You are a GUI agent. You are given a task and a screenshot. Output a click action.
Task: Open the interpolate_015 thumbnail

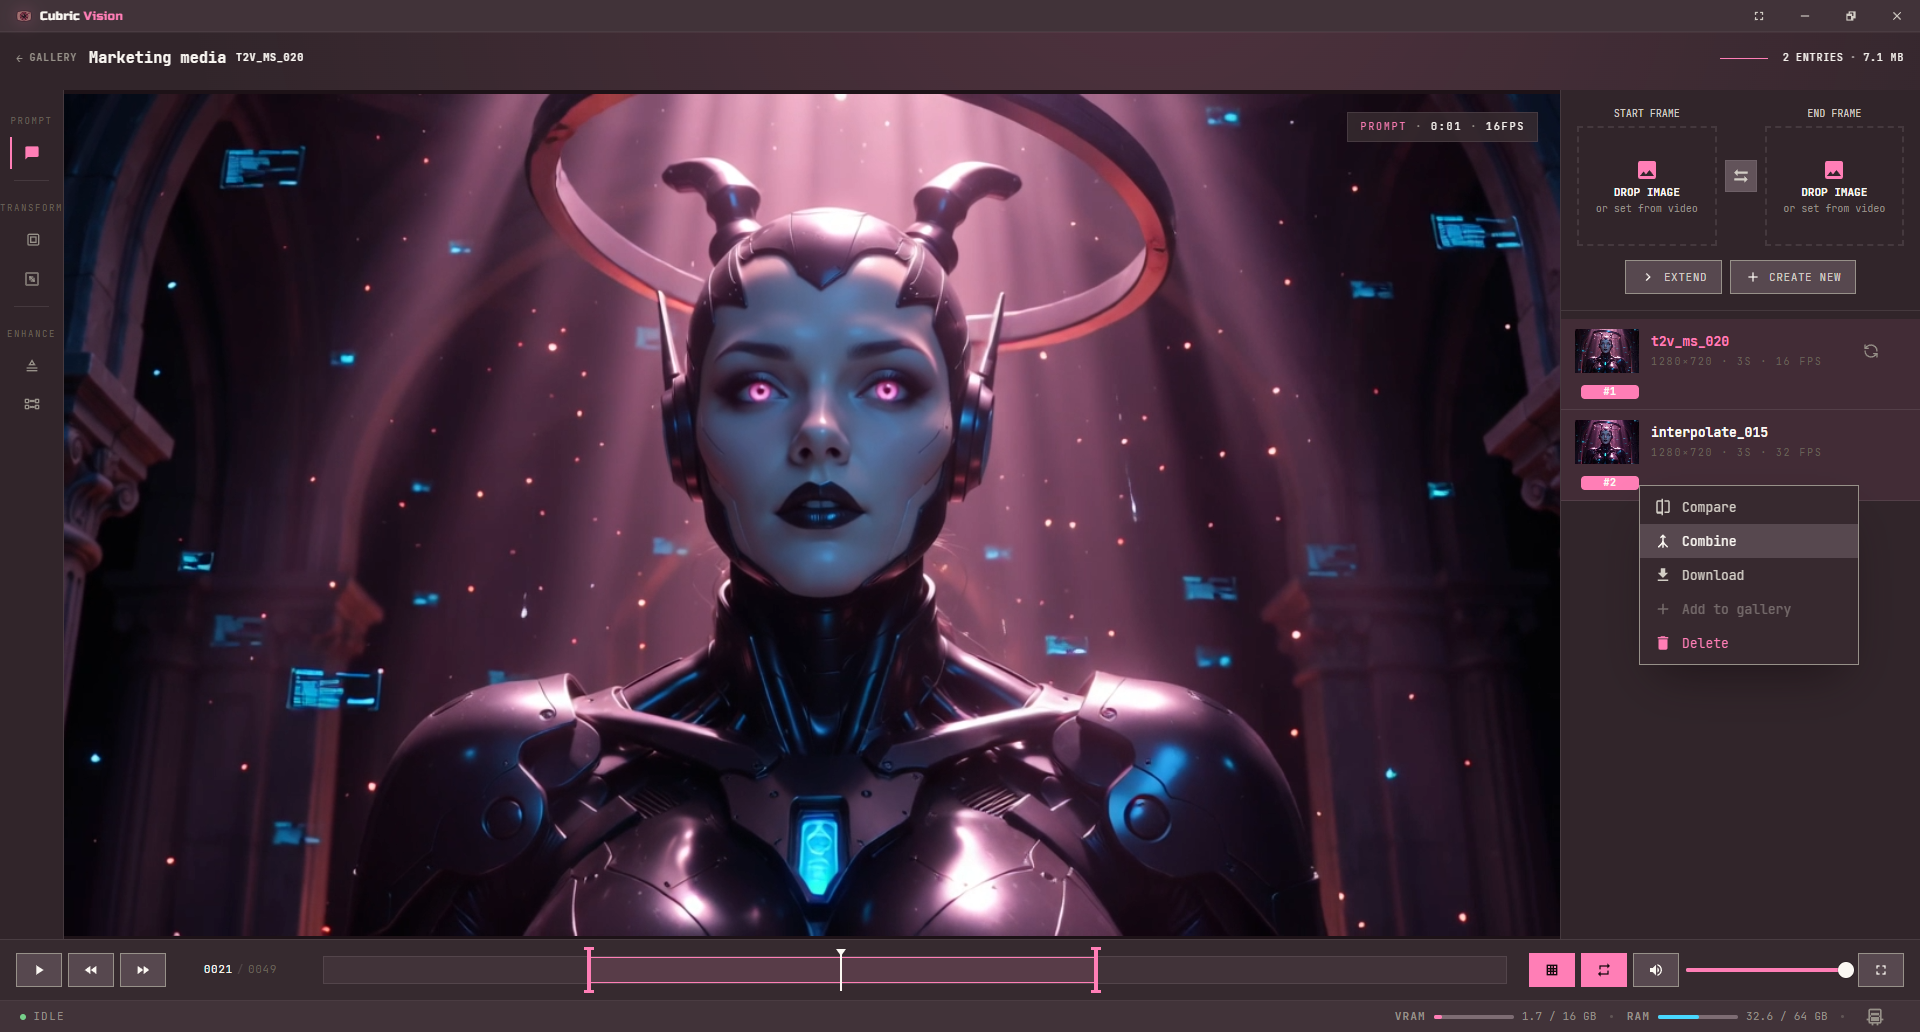click(1607, 442)
